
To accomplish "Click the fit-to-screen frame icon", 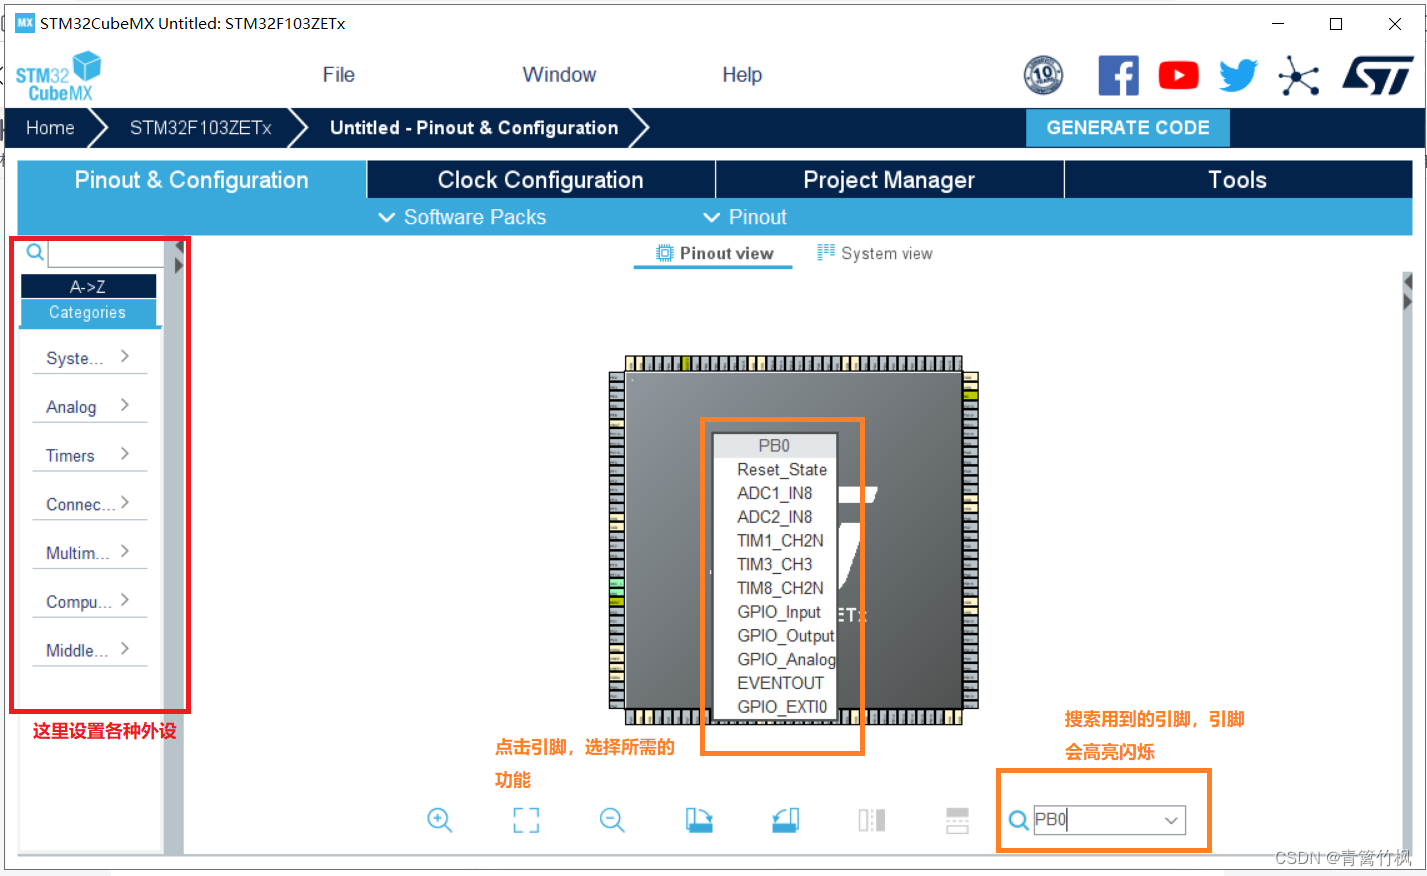I will pos(526,820).
